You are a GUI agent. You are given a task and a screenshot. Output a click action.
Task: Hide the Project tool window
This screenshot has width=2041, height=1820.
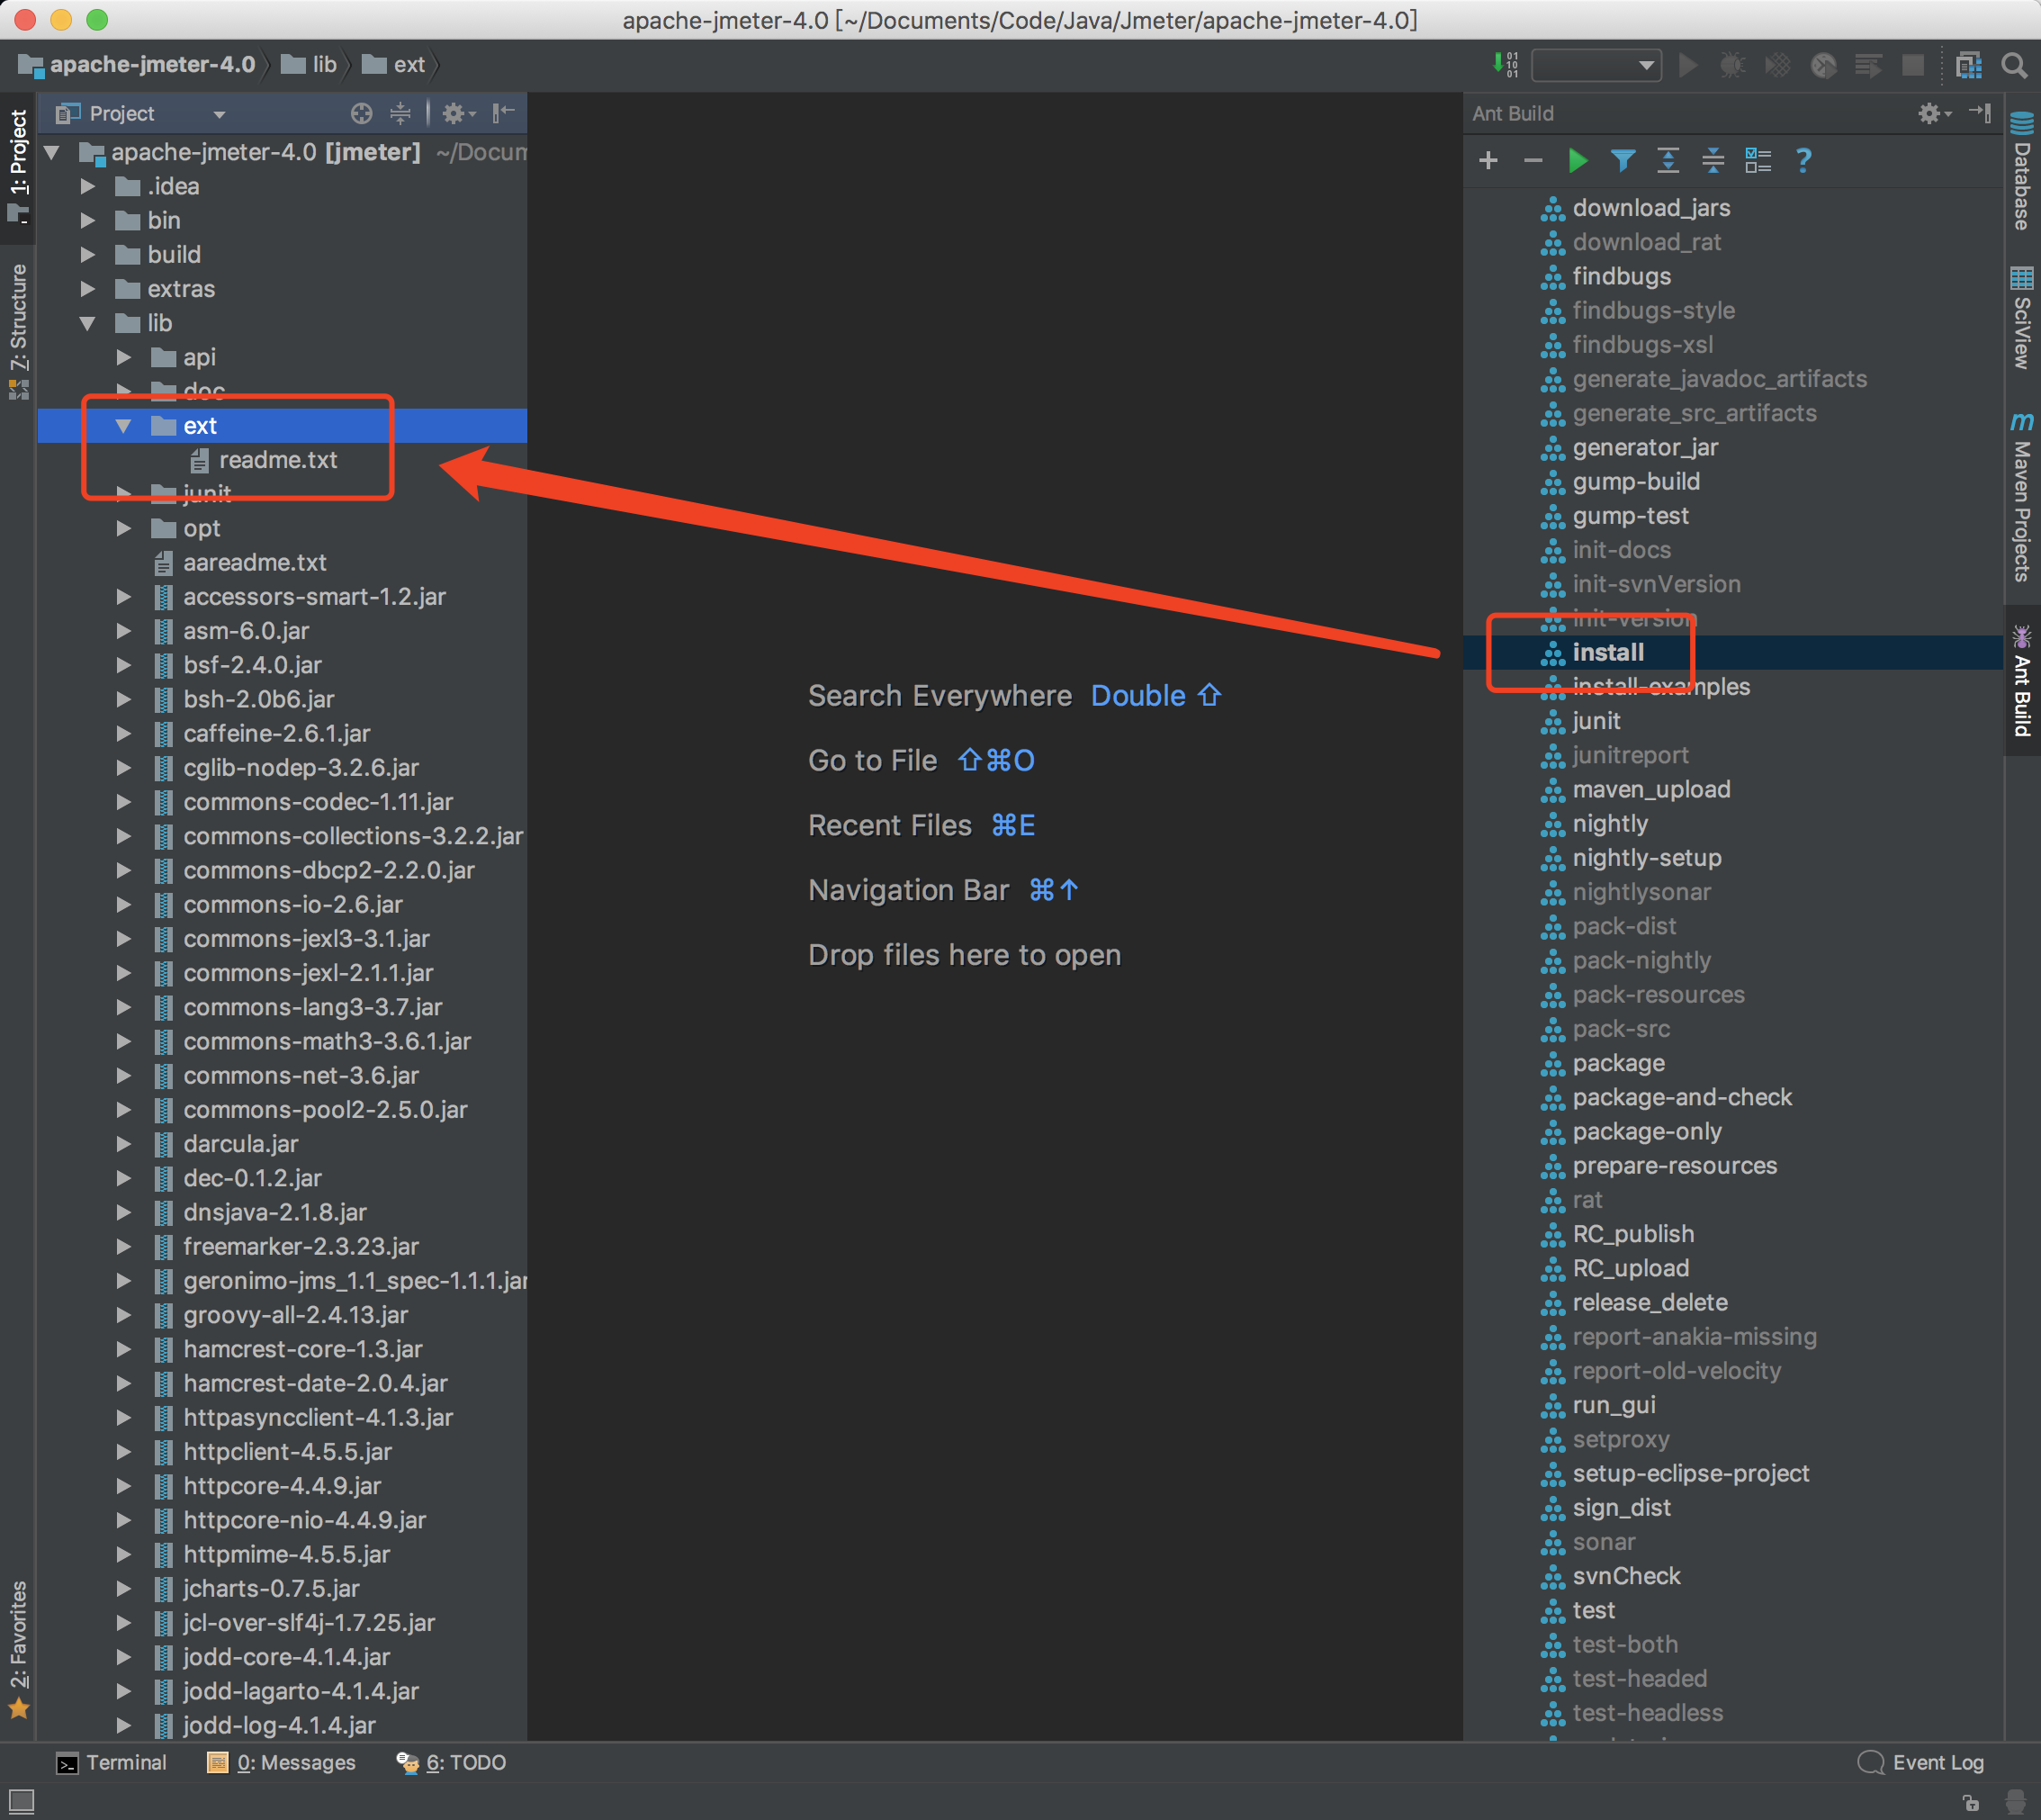point(503,113)
